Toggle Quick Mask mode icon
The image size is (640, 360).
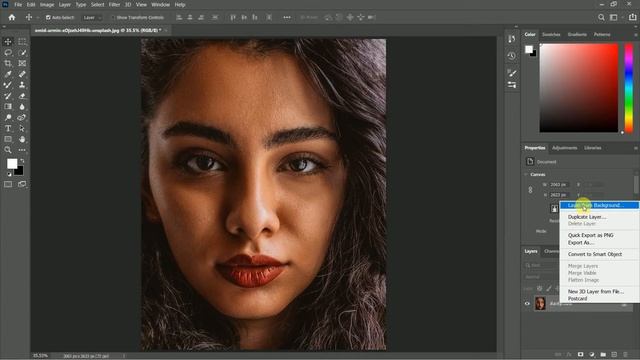pyautogui.click(x=8, y=184)
